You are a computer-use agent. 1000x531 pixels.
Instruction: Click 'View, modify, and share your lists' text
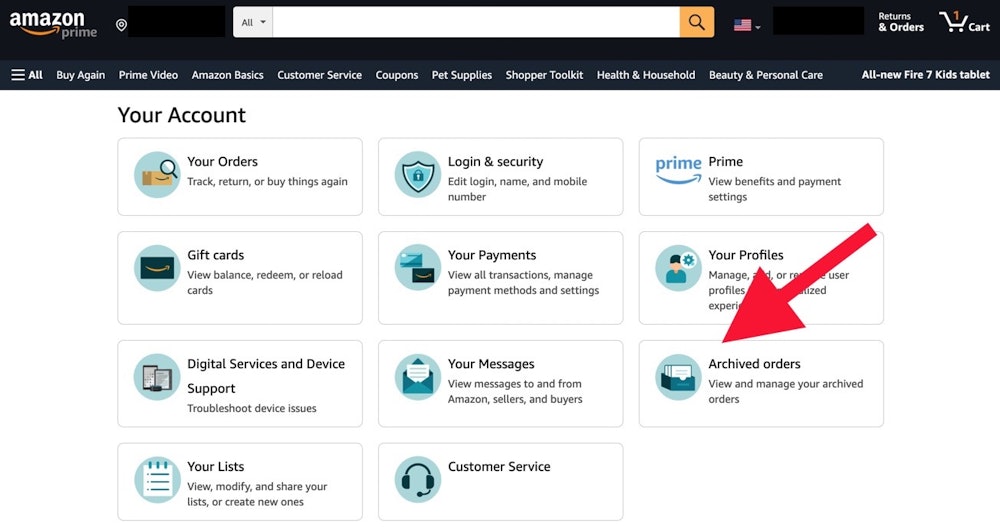click(x=257, y=494)
